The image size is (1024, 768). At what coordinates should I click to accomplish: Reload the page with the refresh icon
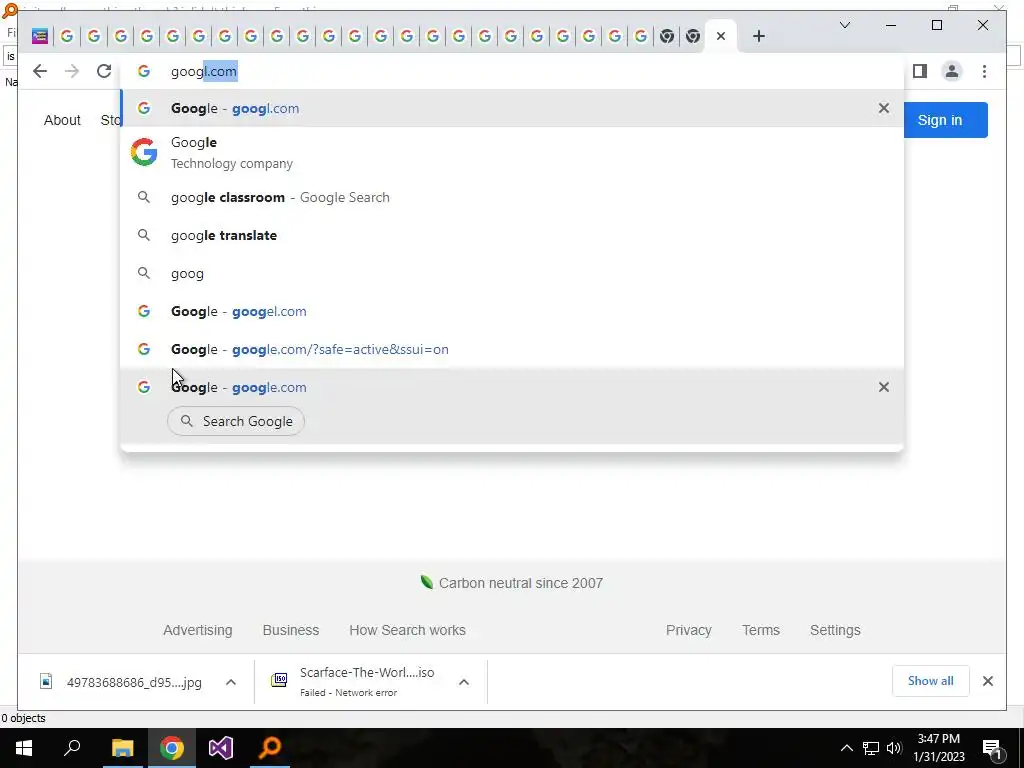[x=104, y=71]
